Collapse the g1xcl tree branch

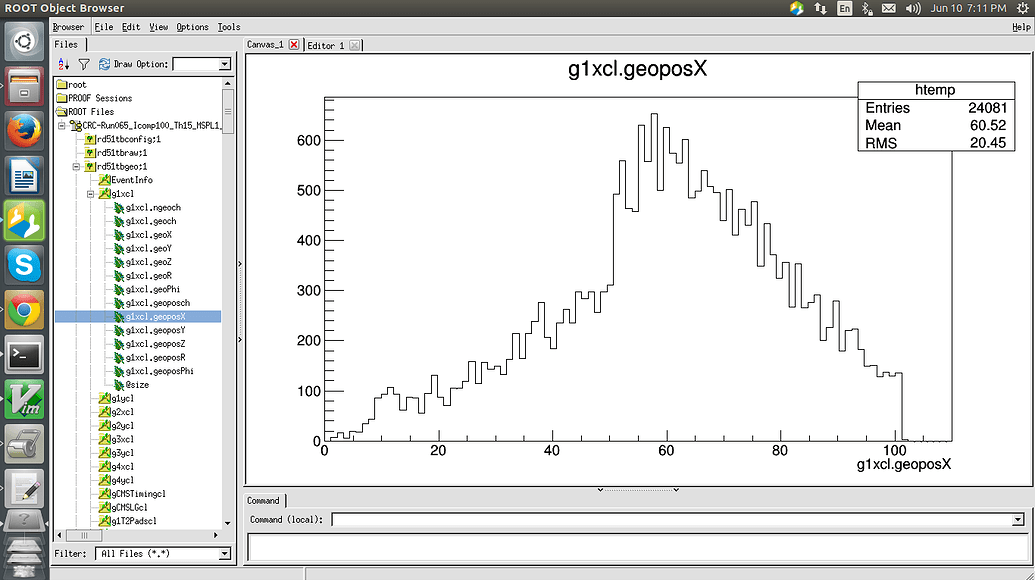(x=90, y=194)
